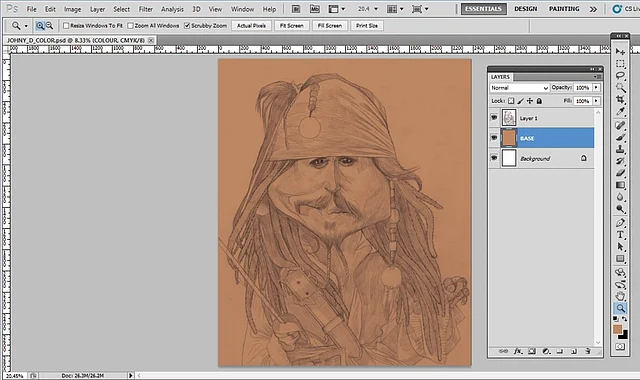640x380 pixels.
Task: Add a layer mask
Action: tap(532, 351)
